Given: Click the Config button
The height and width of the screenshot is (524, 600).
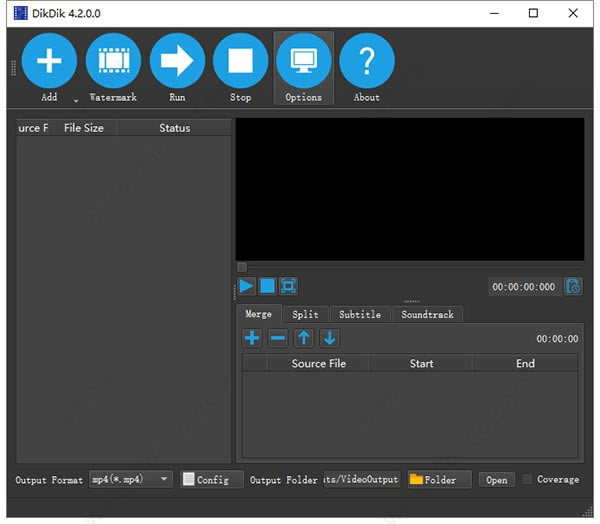Looking at the screenshot, I should coord(205,479).
